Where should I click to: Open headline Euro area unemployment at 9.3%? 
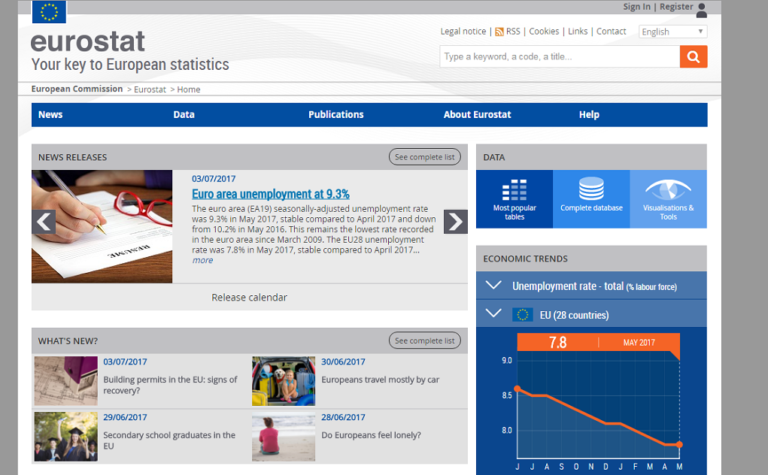coord(270,194)
